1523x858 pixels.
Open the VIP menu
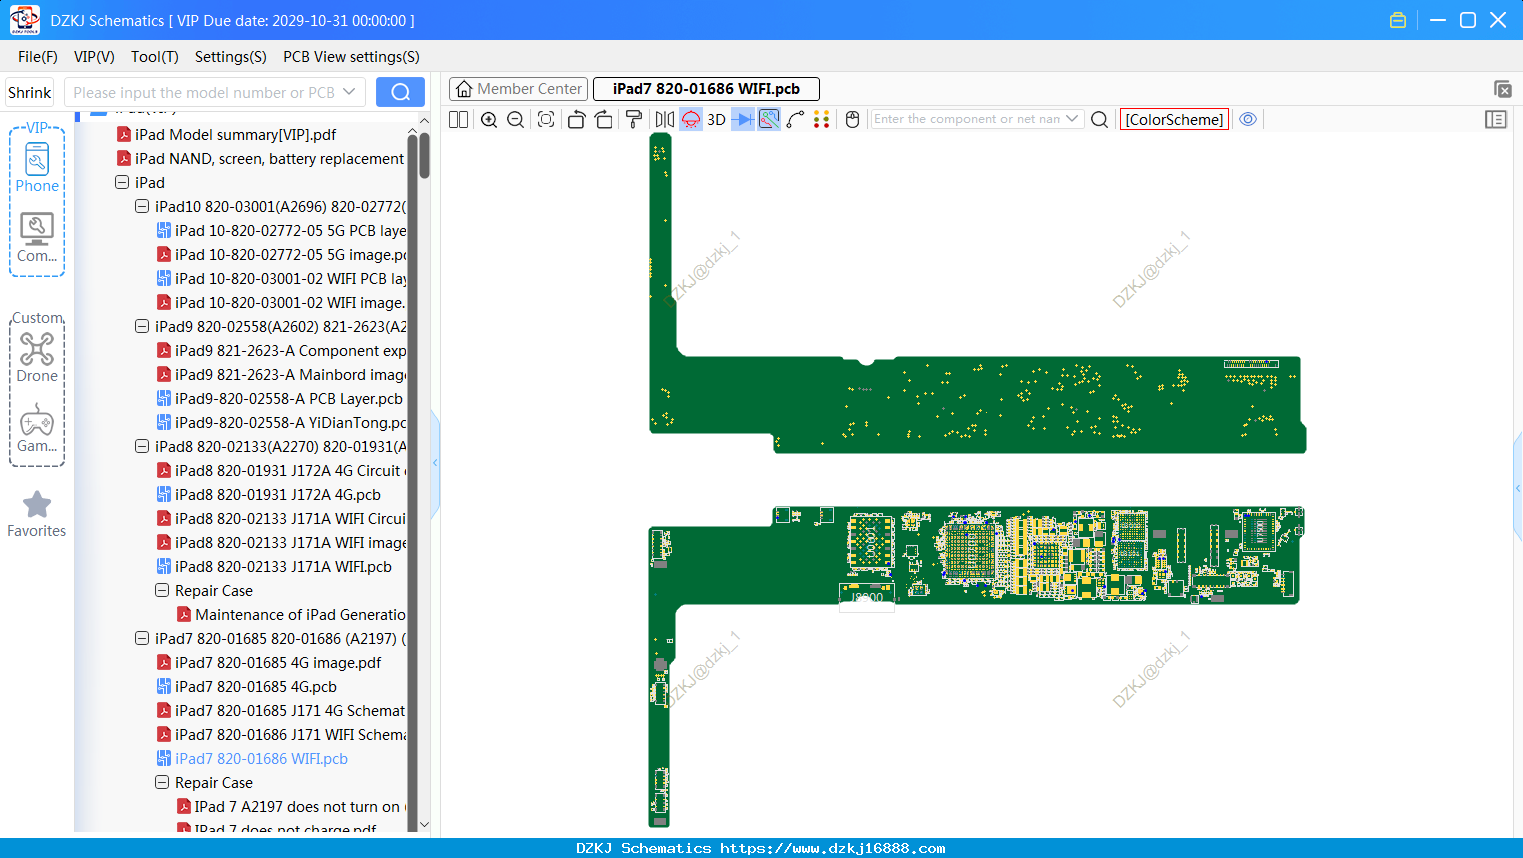[x=94, y=57]
